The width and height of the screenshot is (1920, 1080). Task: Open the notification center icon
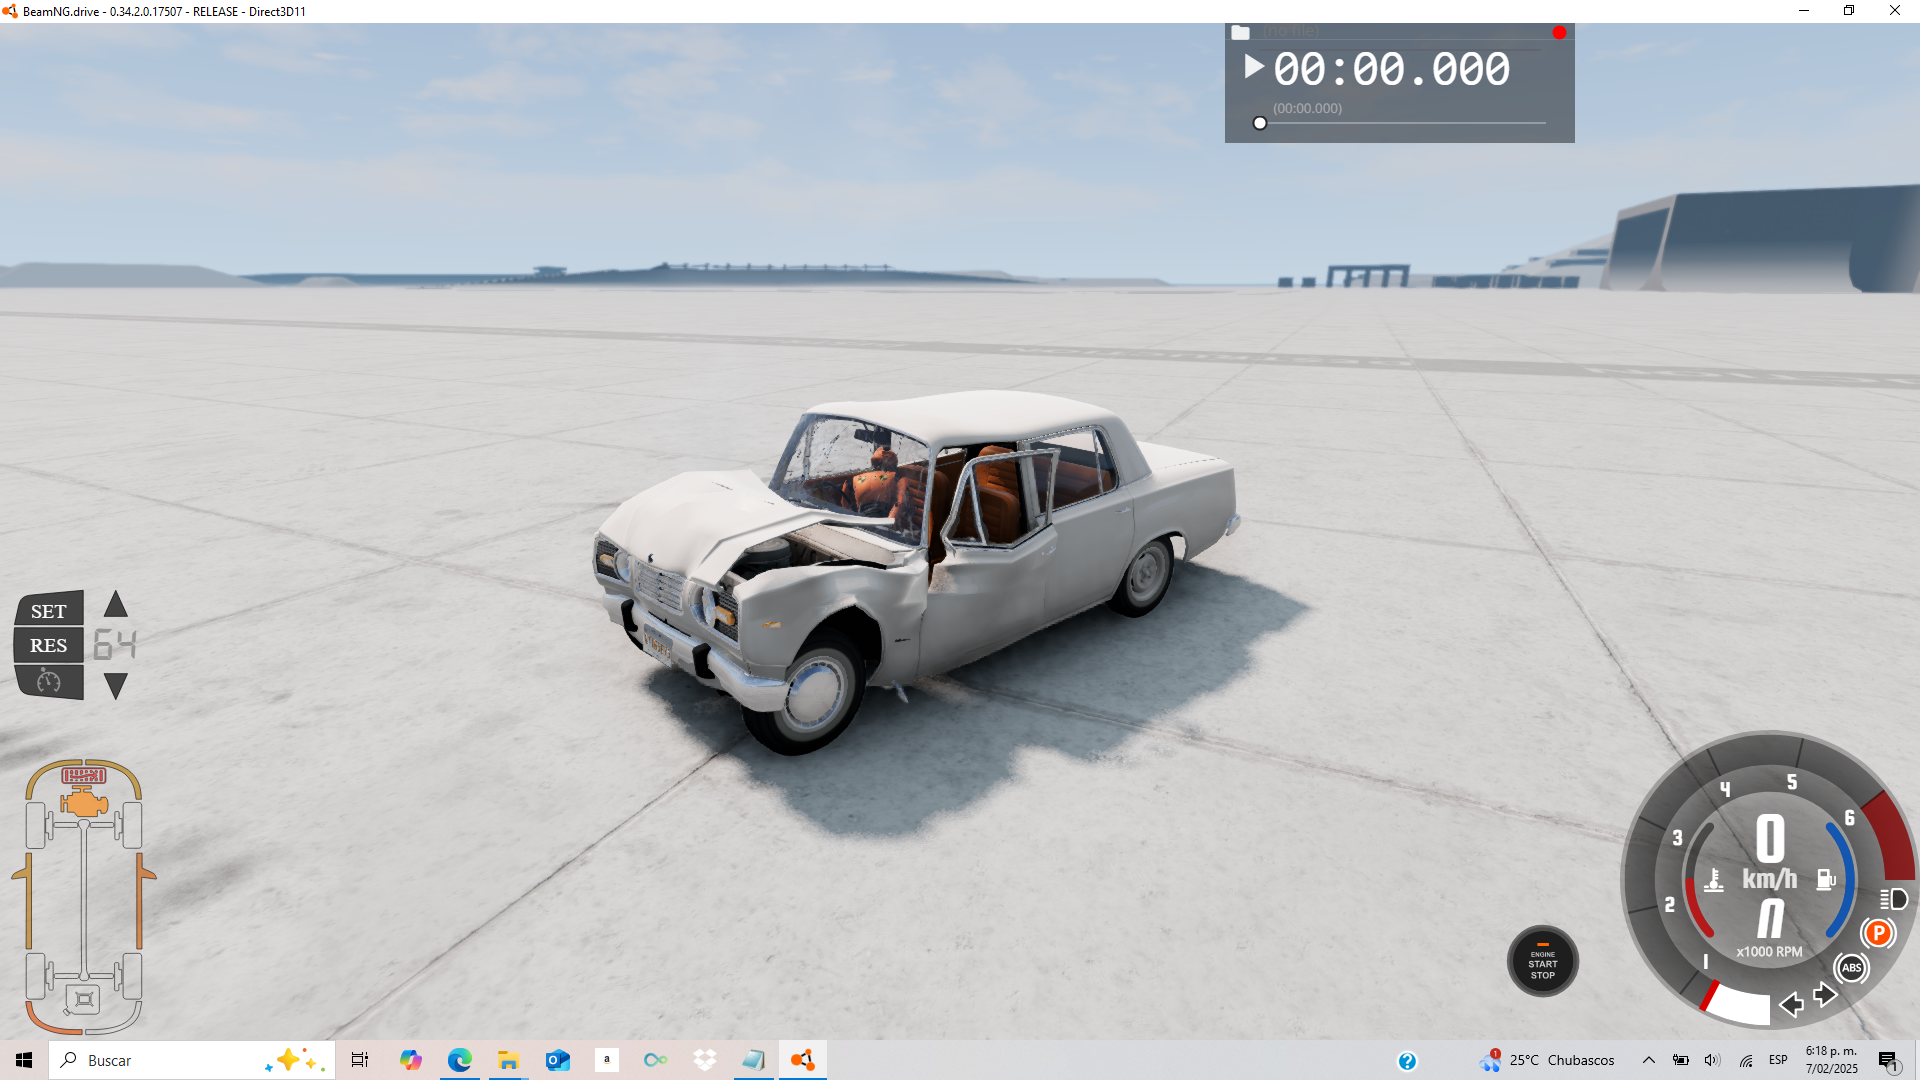click(1888, 1061)
